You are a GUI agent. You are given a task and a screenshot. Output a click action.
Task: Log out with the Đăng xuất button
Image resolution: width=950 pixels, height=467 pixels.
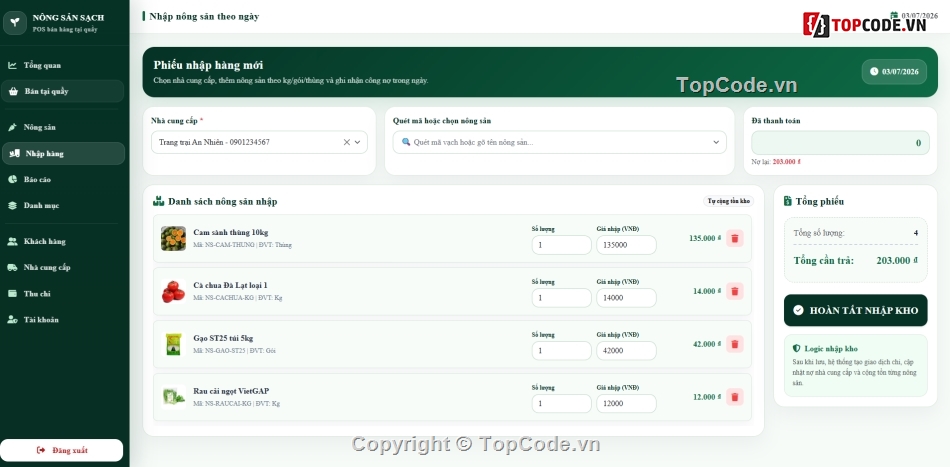[x=62, y=450]
